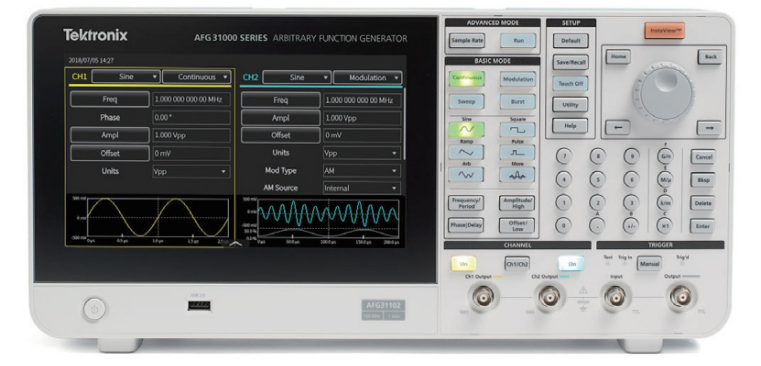Open More waveforms icon button
This screenshot has height=366, width=761.
click(x=517, y=175)
